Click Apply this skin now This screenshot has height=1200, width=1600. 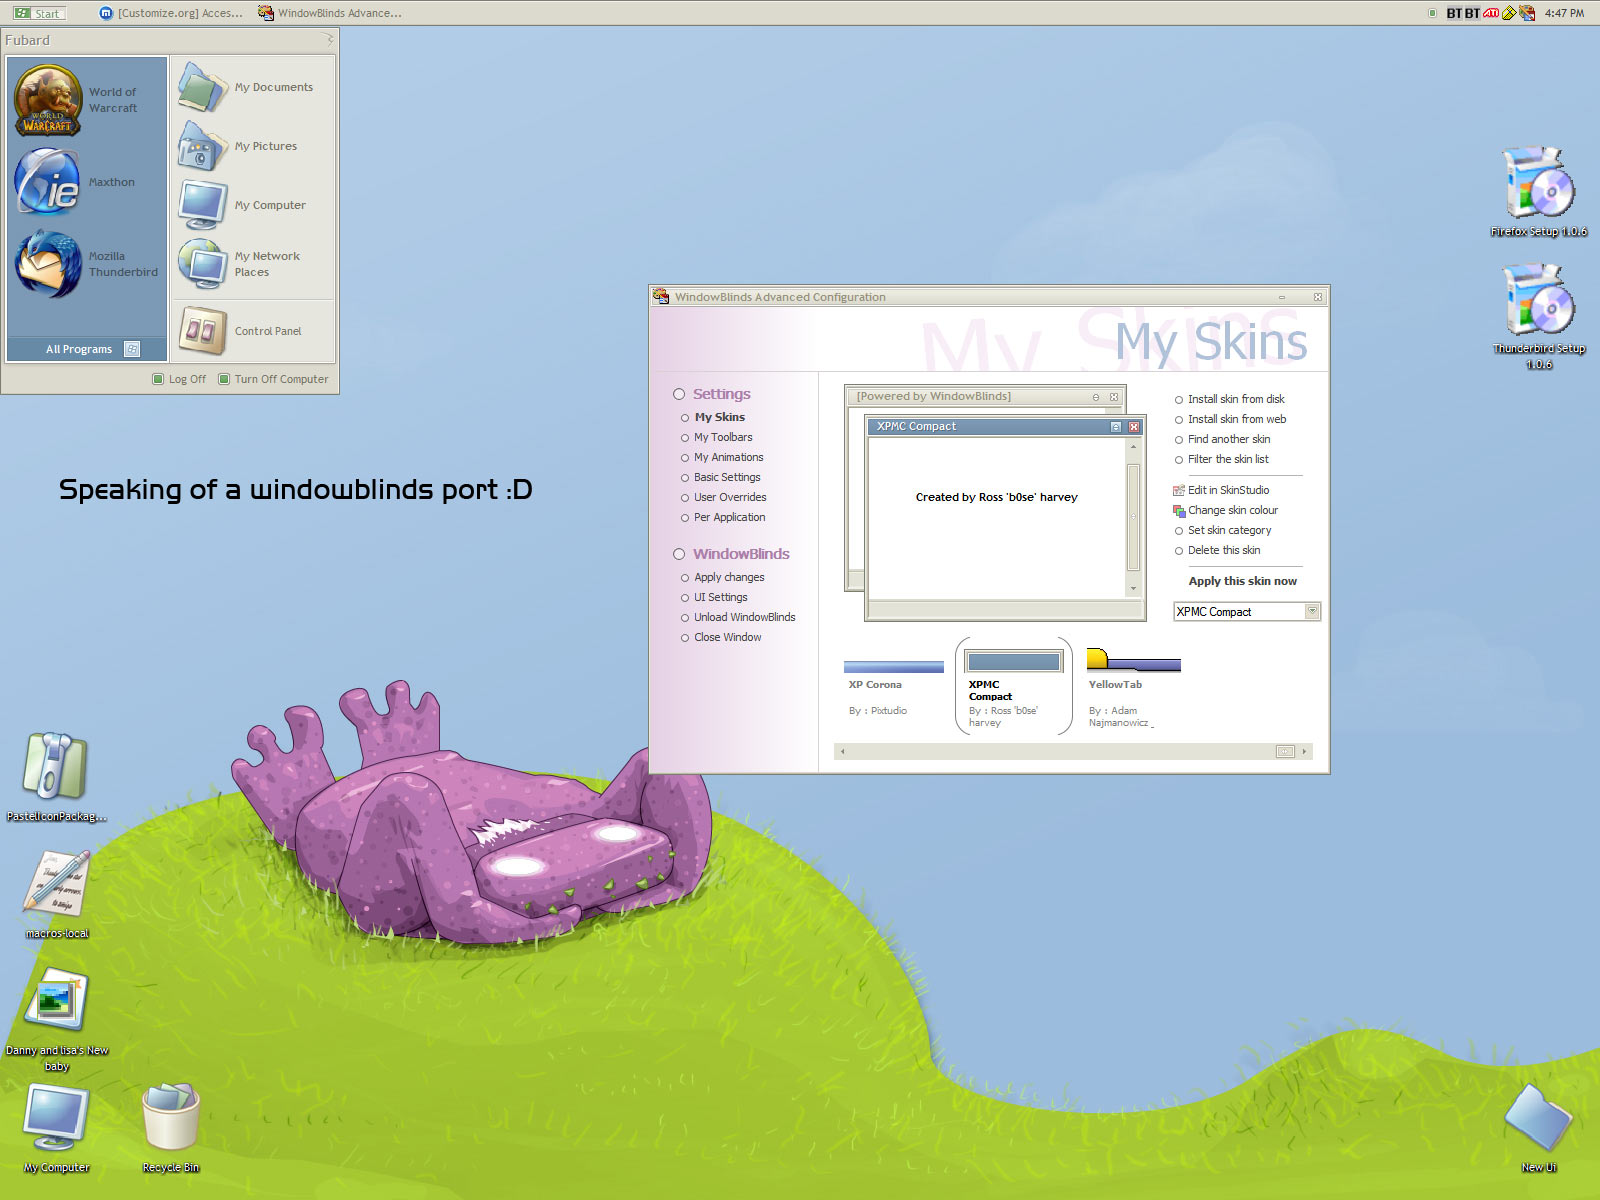tap(1242, 581)
